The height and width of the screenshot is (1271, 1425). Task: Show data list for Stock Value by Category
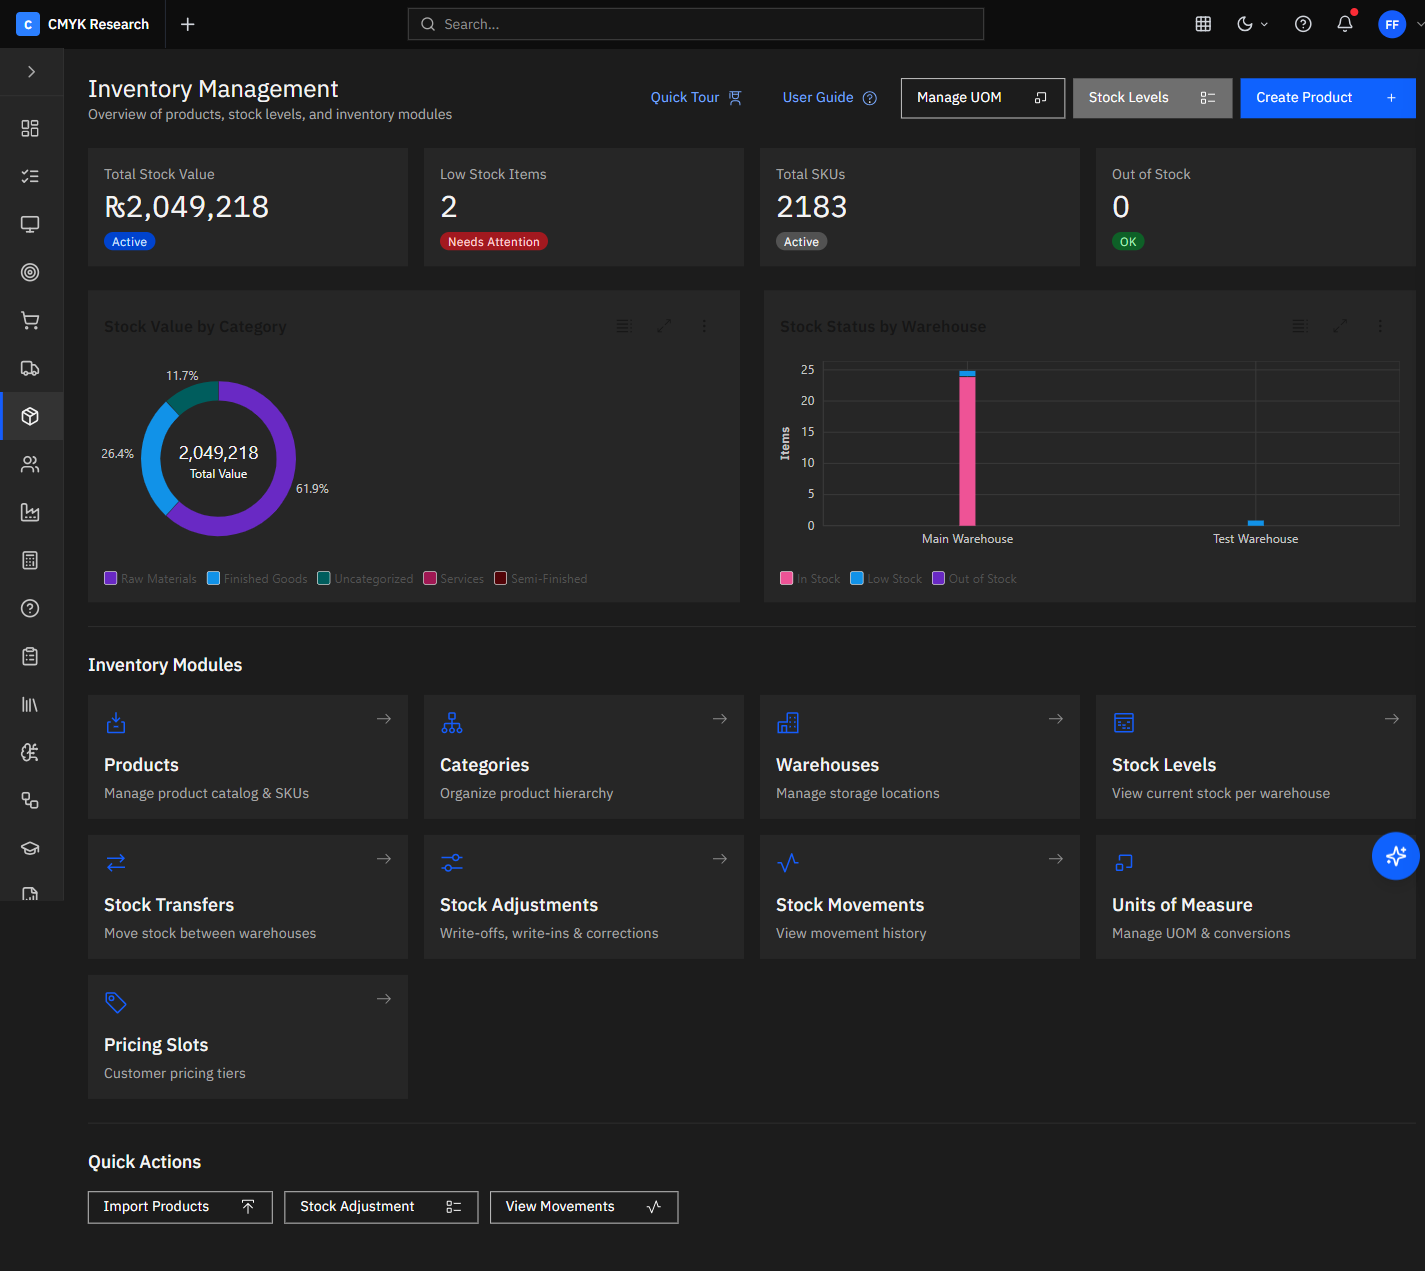pyautogui.click(x=623, y=326)
